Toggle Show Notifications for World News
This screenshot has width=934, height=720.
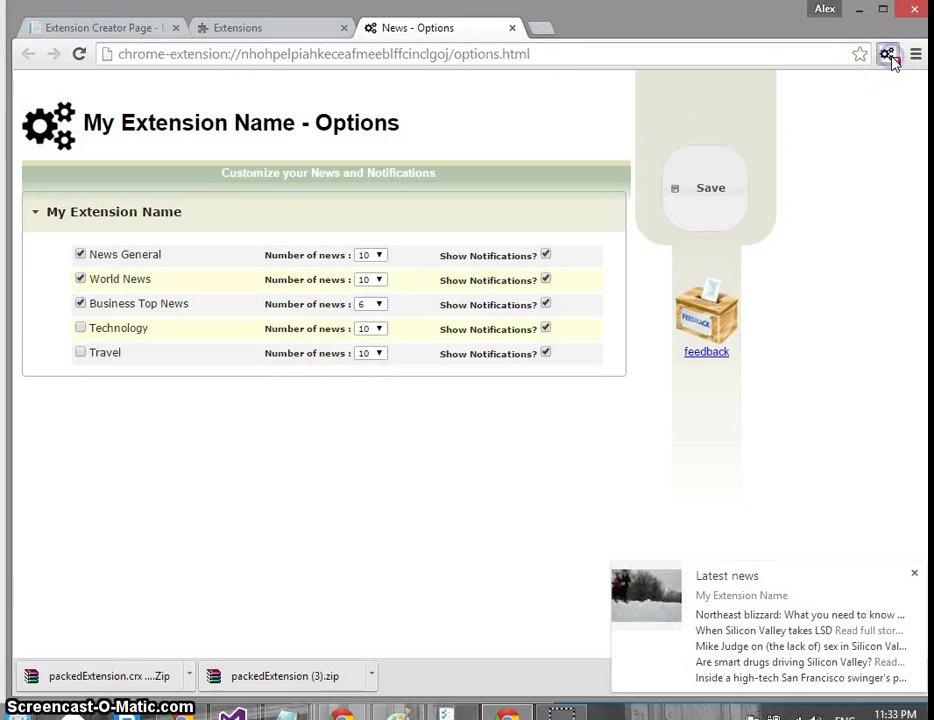tap(546, 279)
